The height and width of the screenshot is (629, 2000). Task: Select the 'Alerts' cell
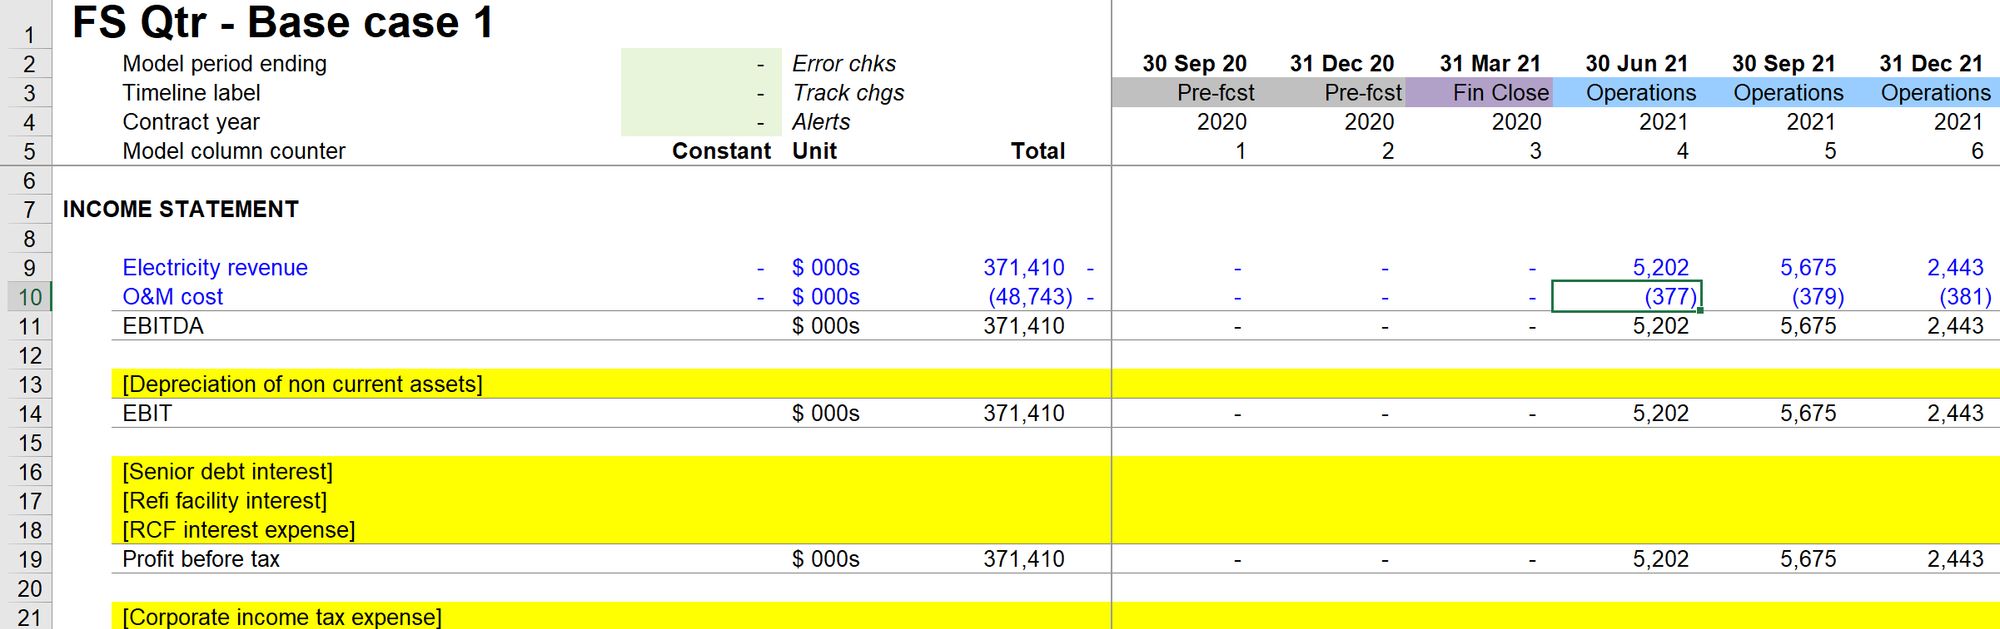pos(821,122)
